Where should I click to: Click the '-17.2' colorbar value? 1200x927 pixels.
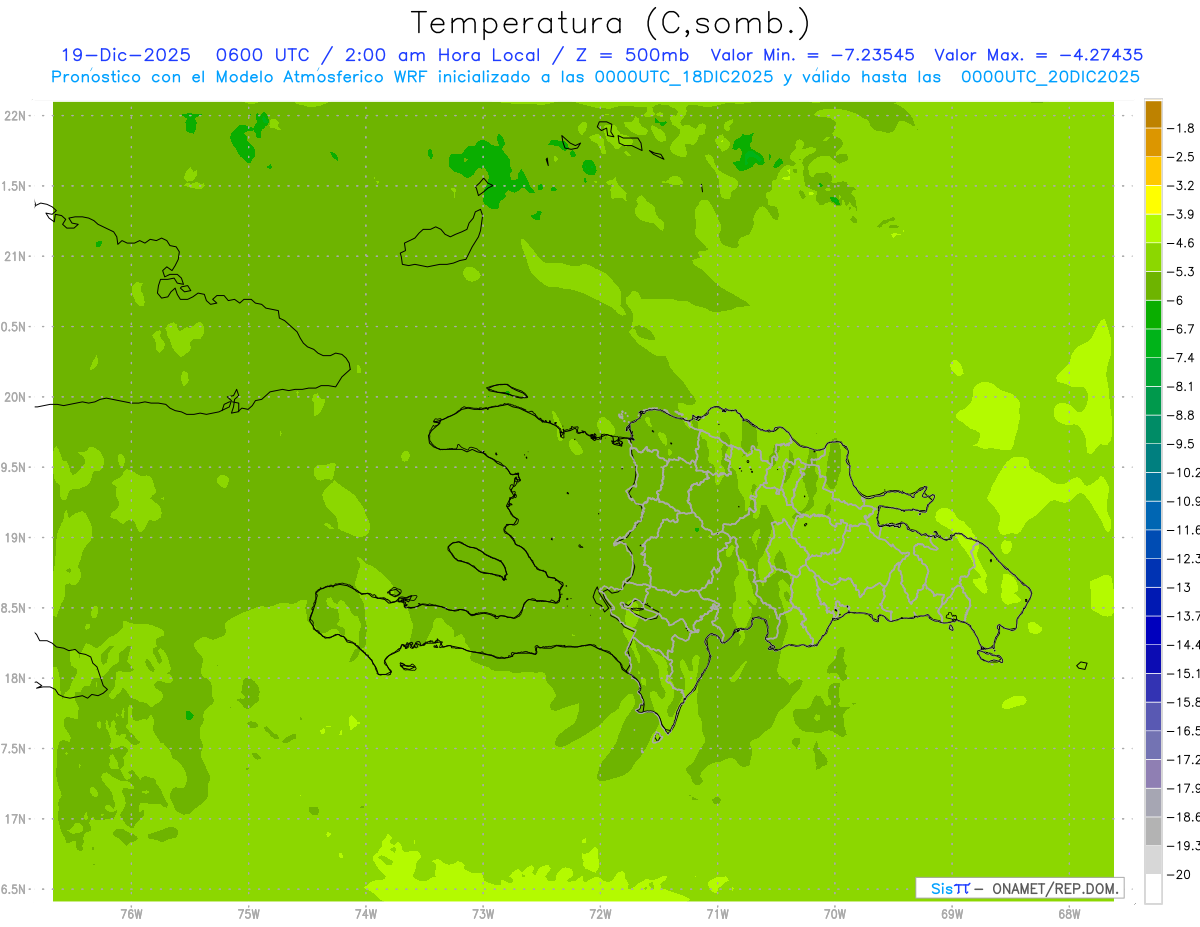coord(1184,760)
